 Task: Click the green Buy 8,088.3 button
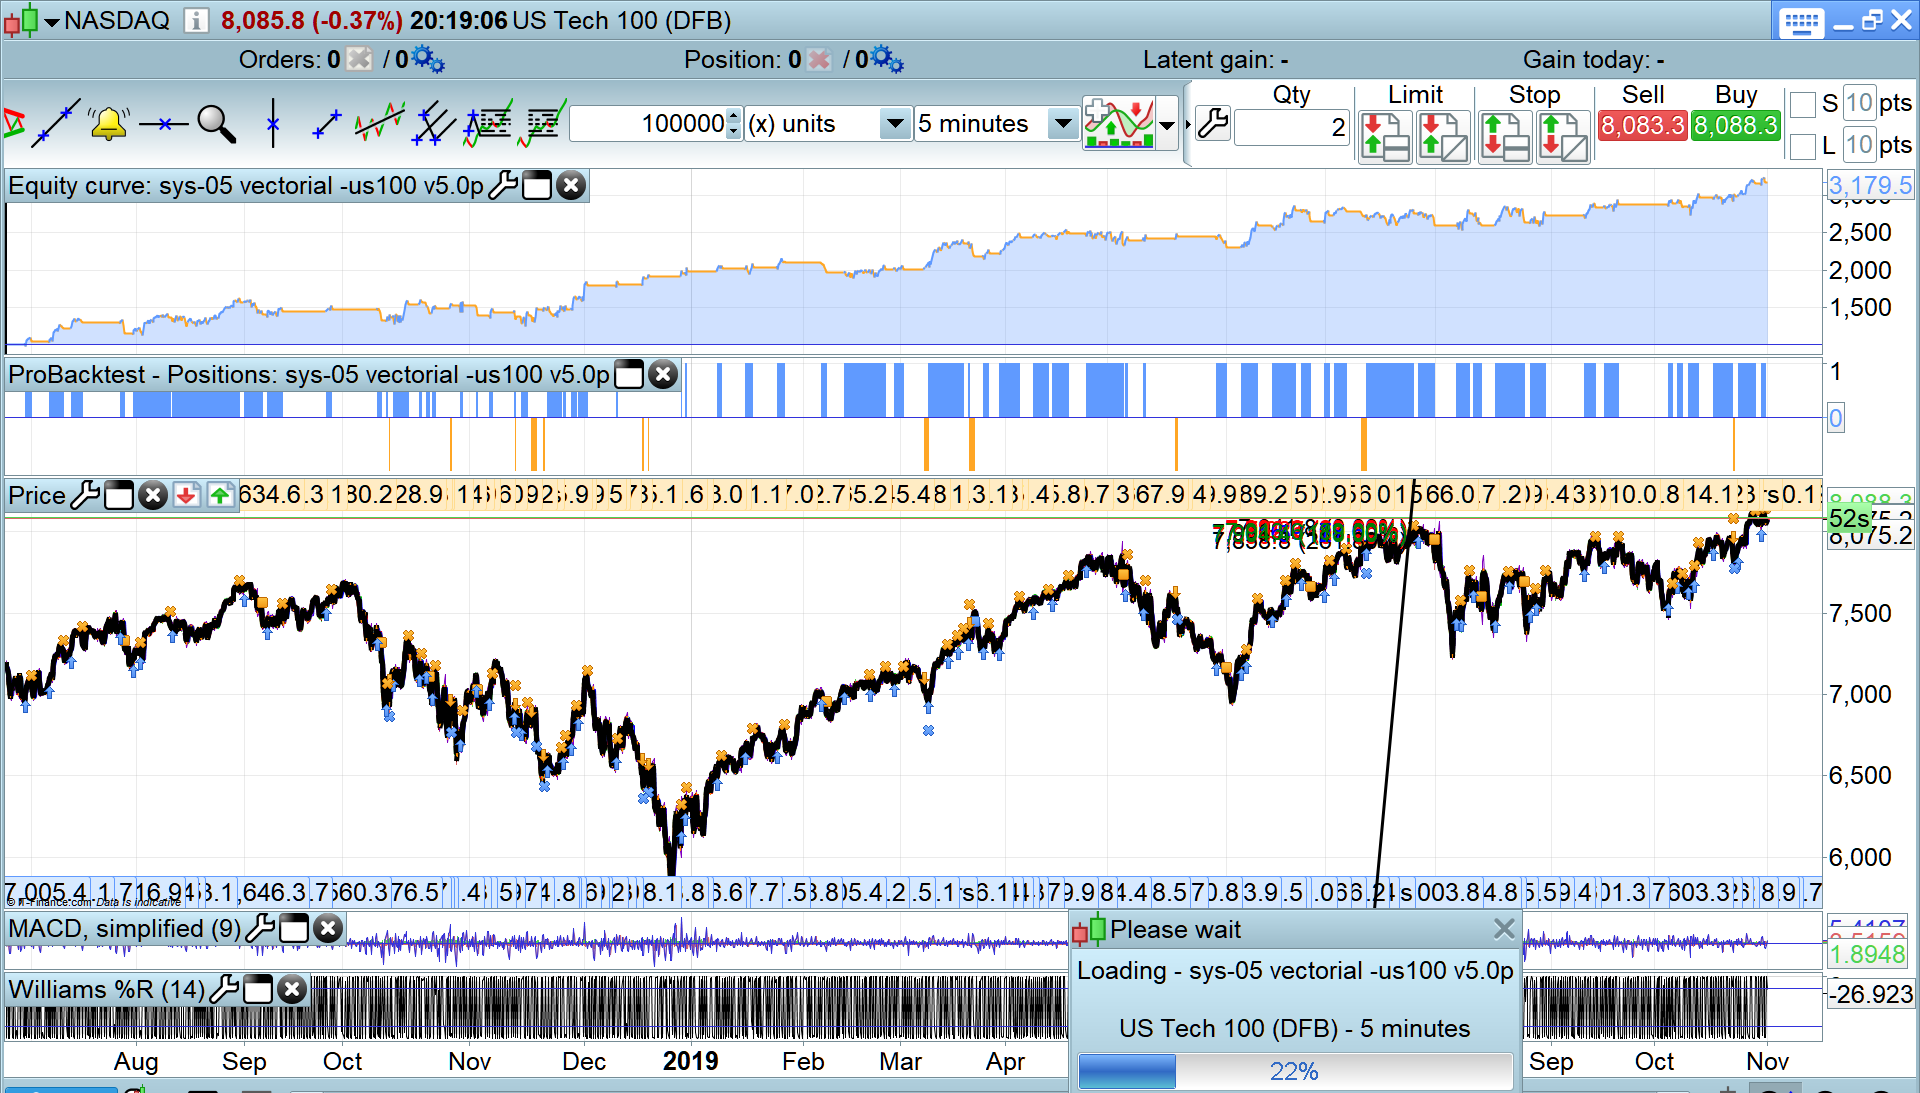pyautogui.click(x=1736, y=126)
